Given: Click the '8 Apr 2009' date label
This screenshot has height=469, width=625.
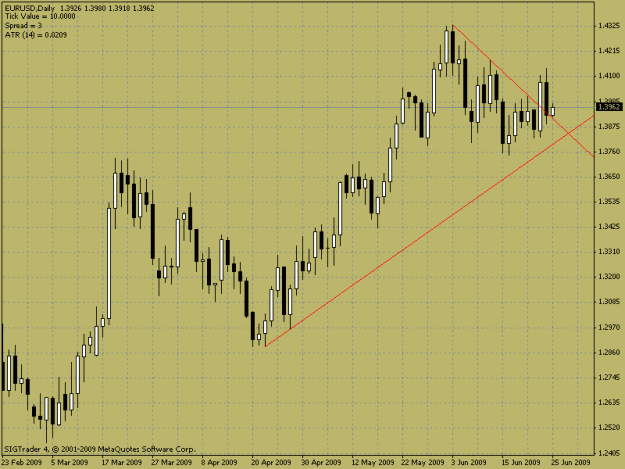Looking at the screenshot, I should [219, 462].
